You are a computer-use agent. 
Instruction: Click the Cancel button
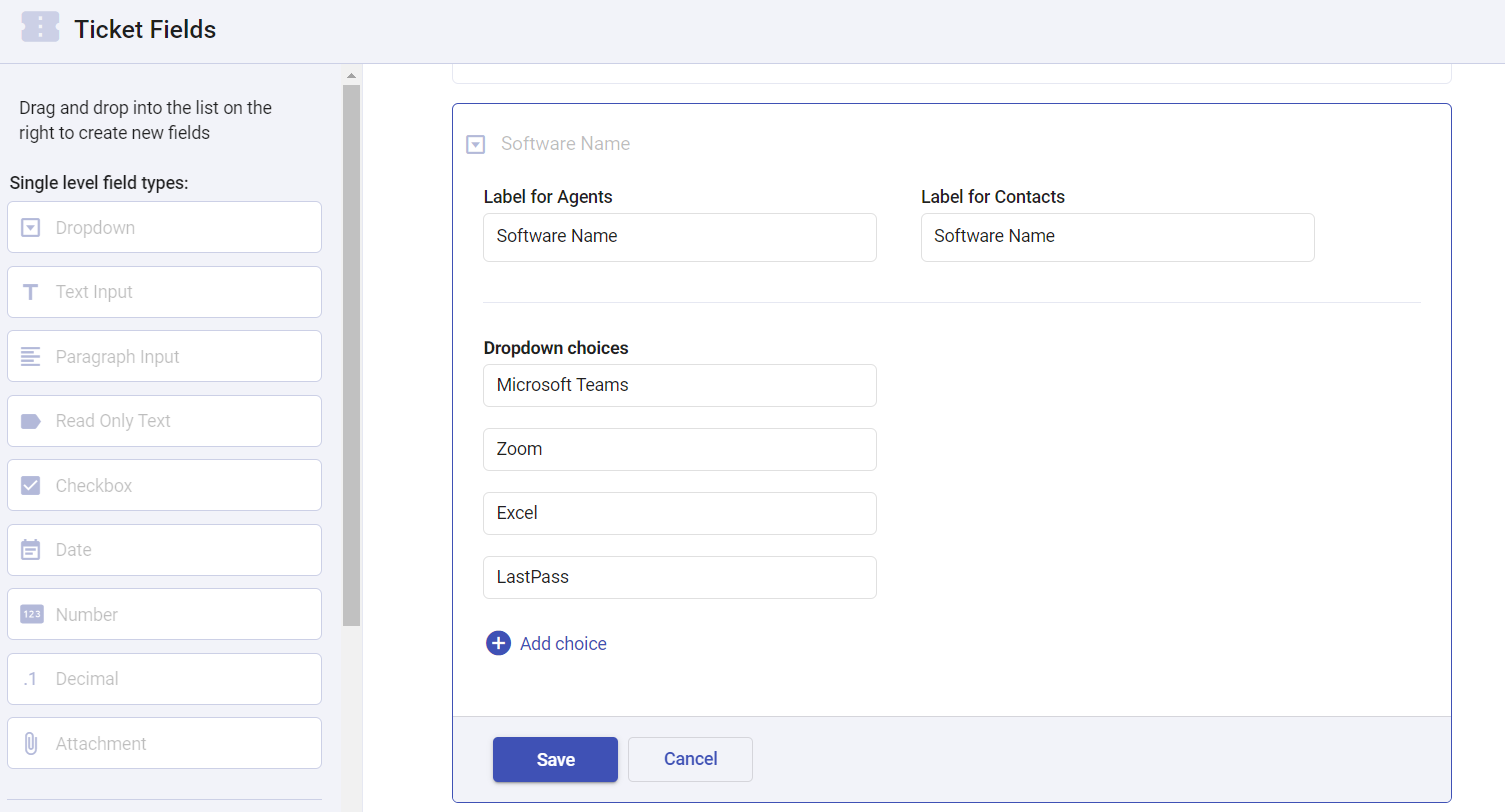(x=690, y=759)
